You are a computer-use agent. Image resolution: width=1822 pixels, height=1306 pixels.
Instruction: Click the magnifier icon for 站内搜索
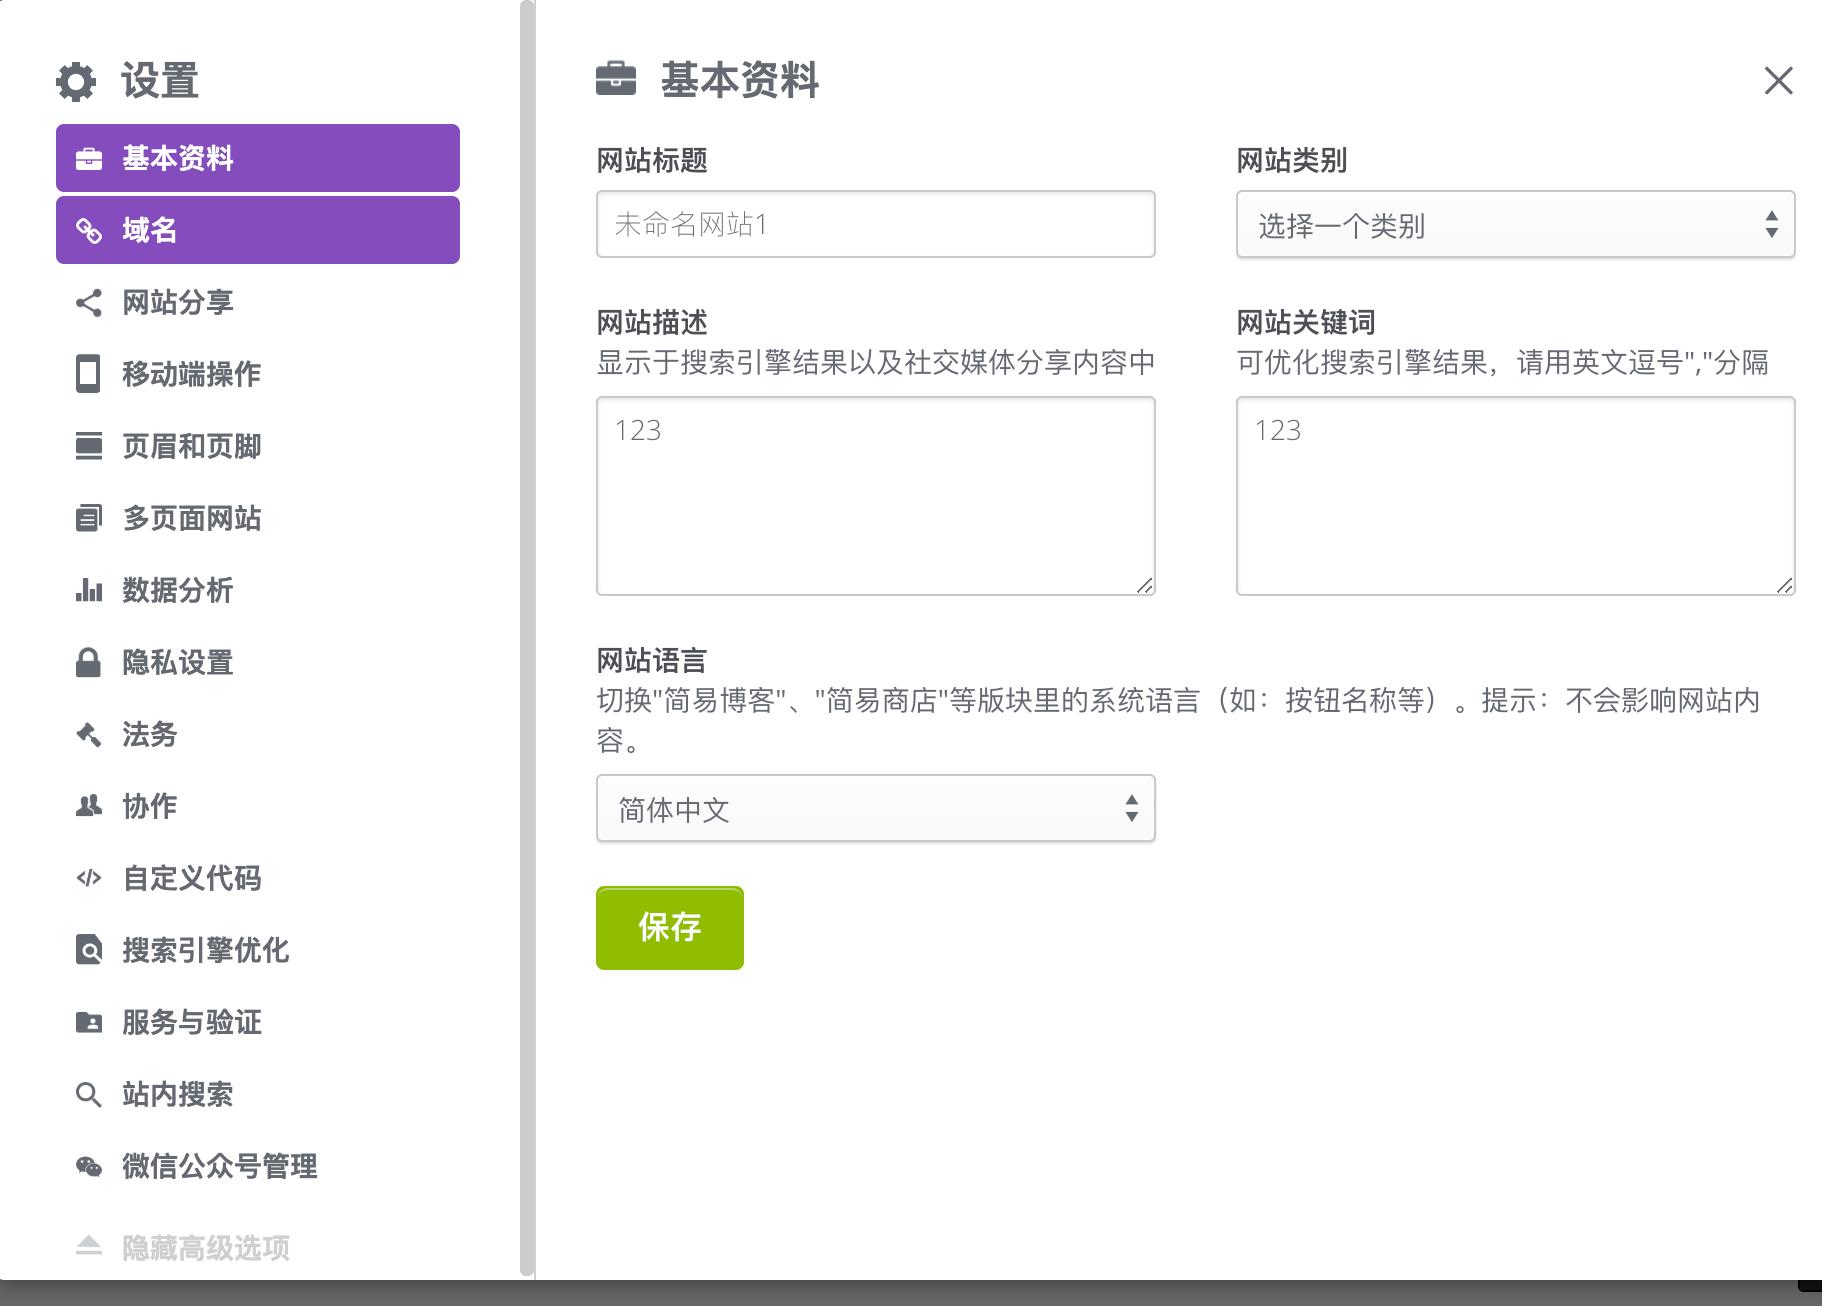[x=89, y=1095]
